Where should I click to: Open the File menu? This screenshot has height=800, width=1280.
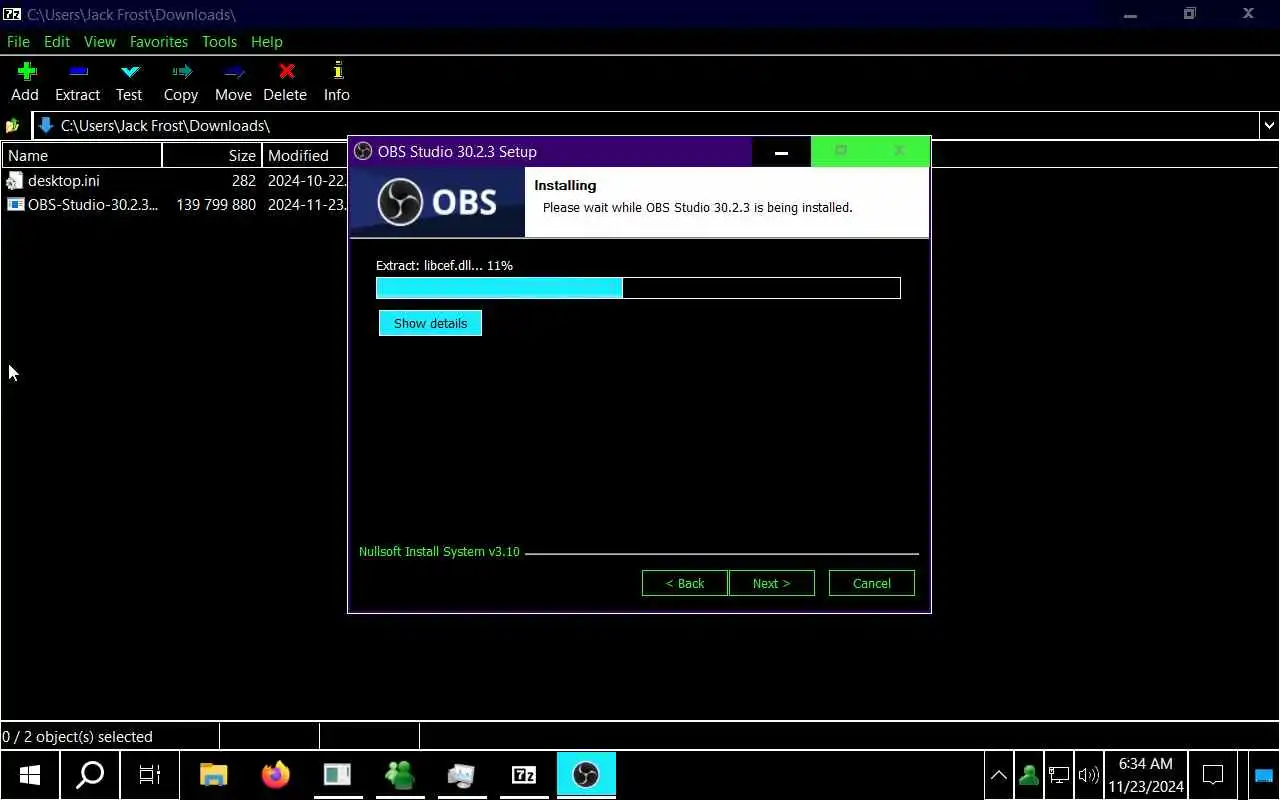pos(18,42)
